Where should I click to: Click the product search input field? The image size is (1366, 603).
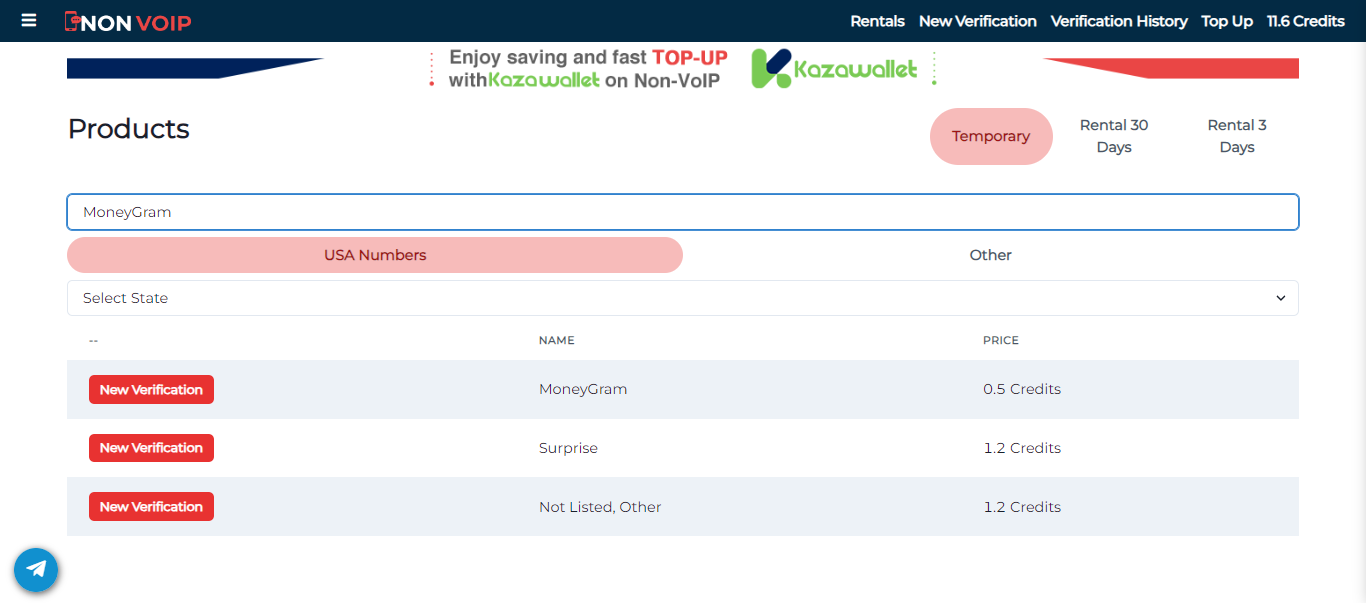point(683,211)
